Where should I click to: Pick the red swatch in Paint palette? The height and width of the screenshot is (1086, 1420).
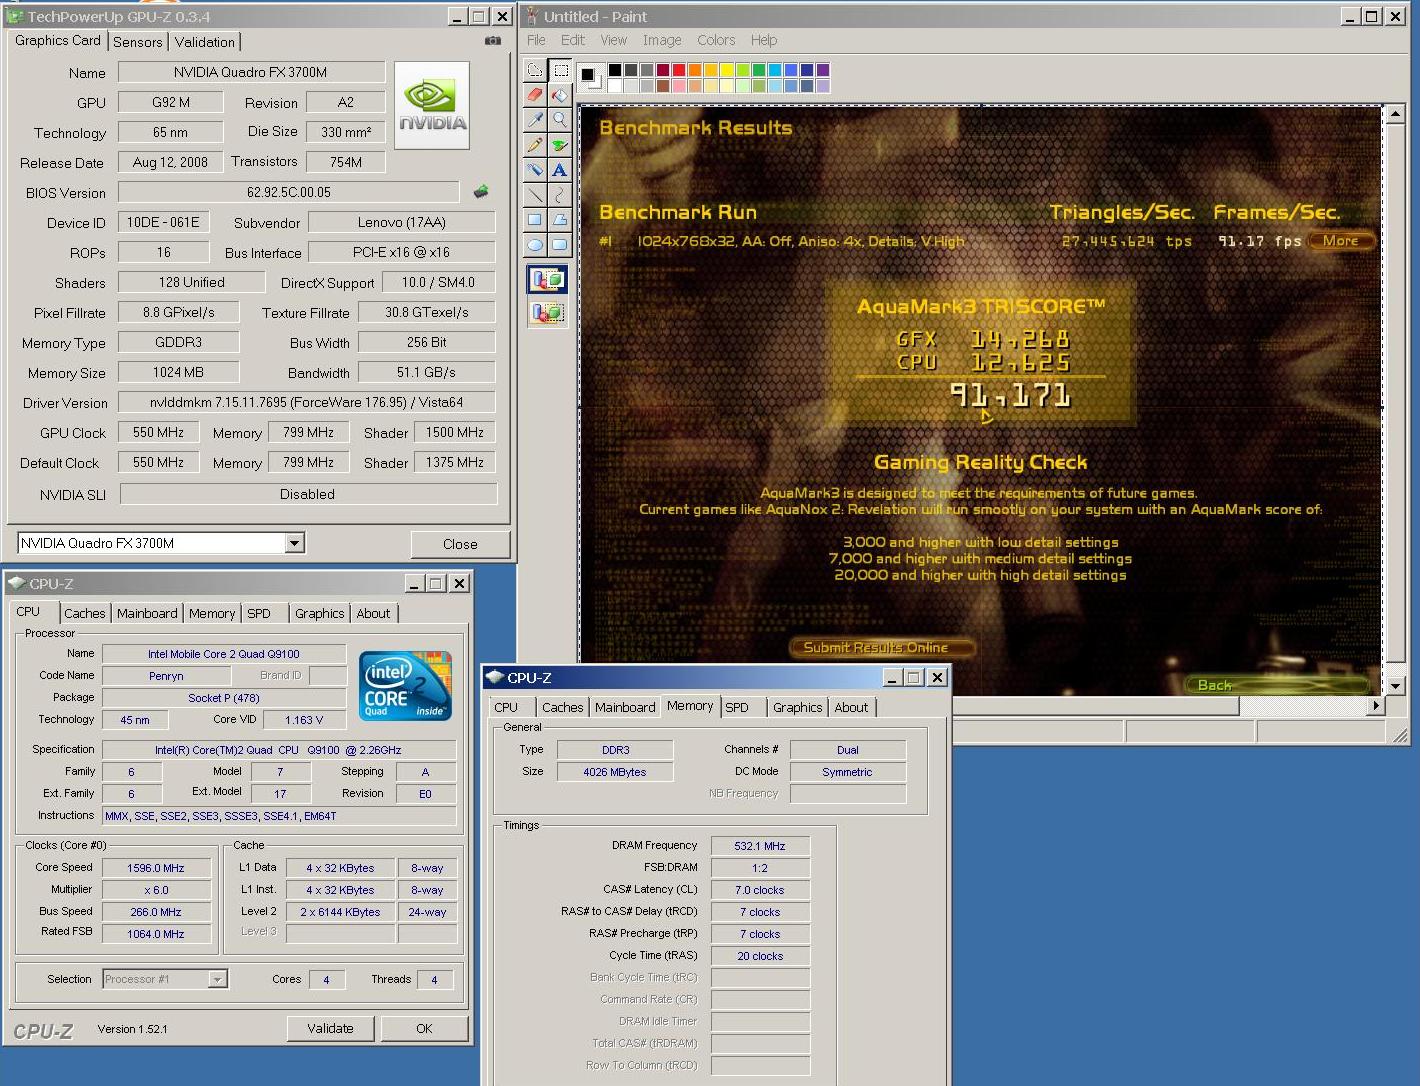pos(679,70)
